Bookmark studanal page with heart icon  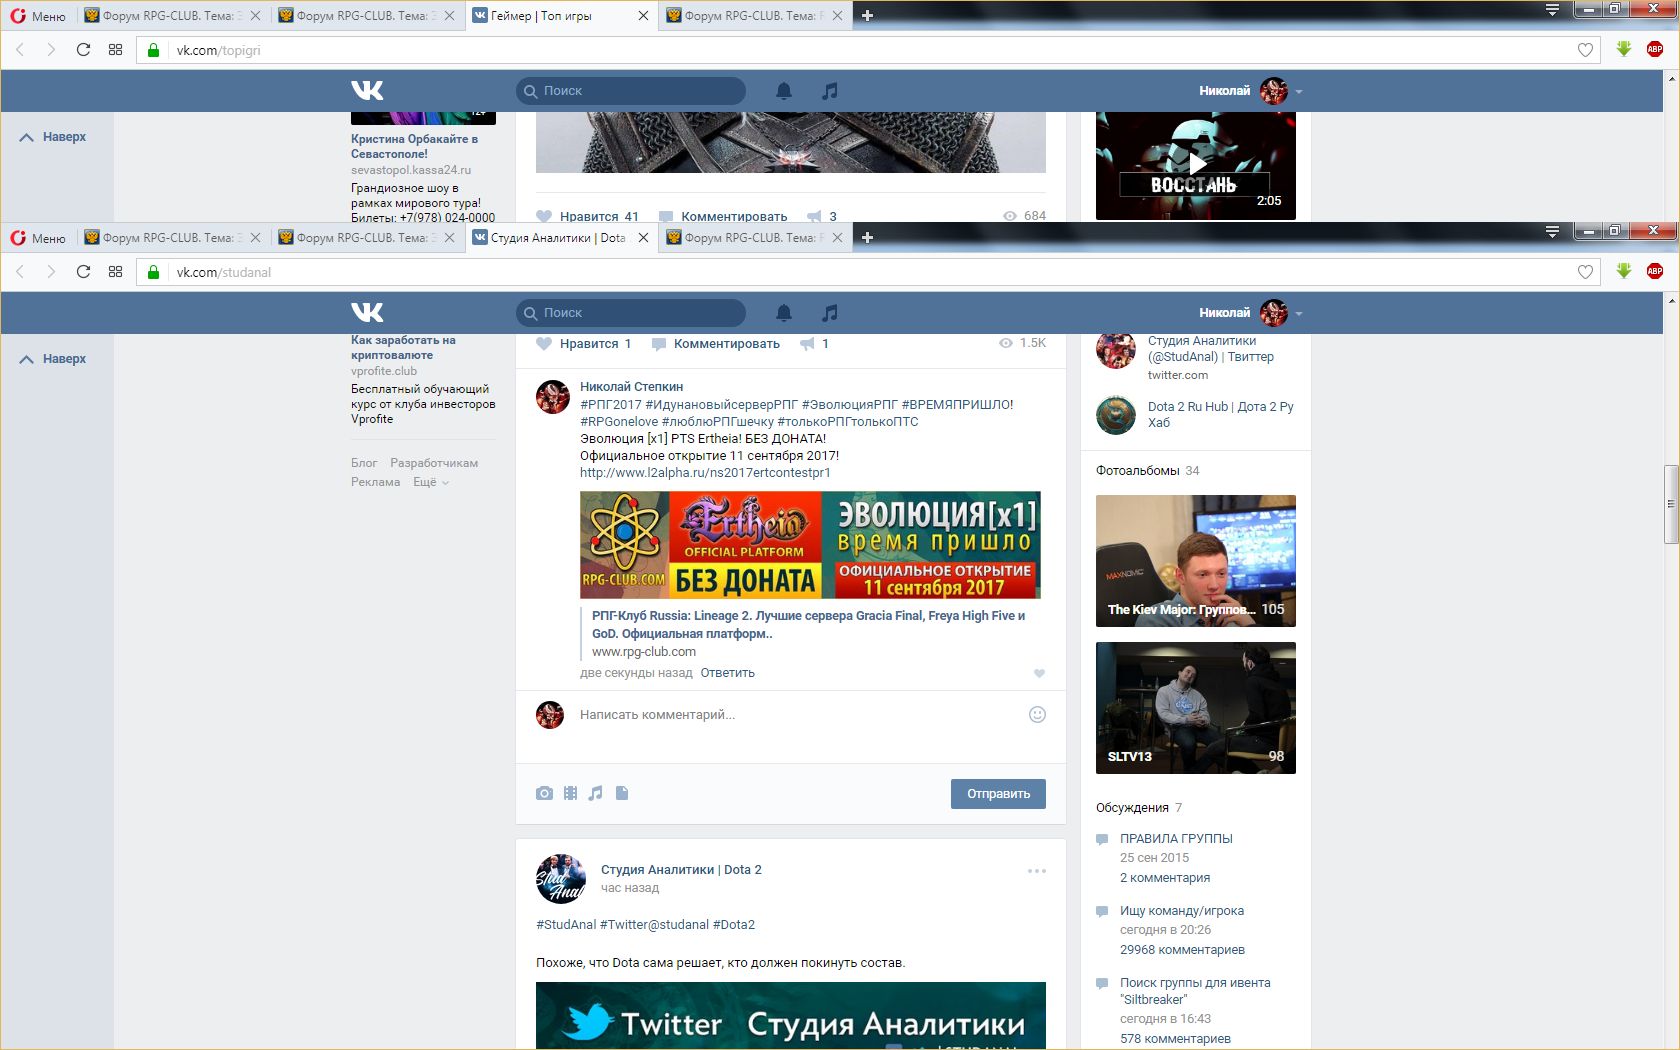(x=1585, y=272)
